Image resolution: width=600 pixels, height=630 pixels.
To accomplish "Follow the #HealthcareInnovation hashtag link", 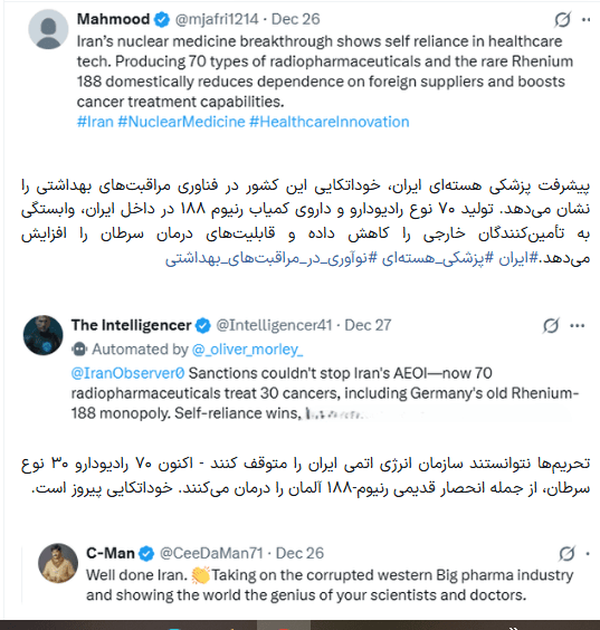I will [329, 122].
